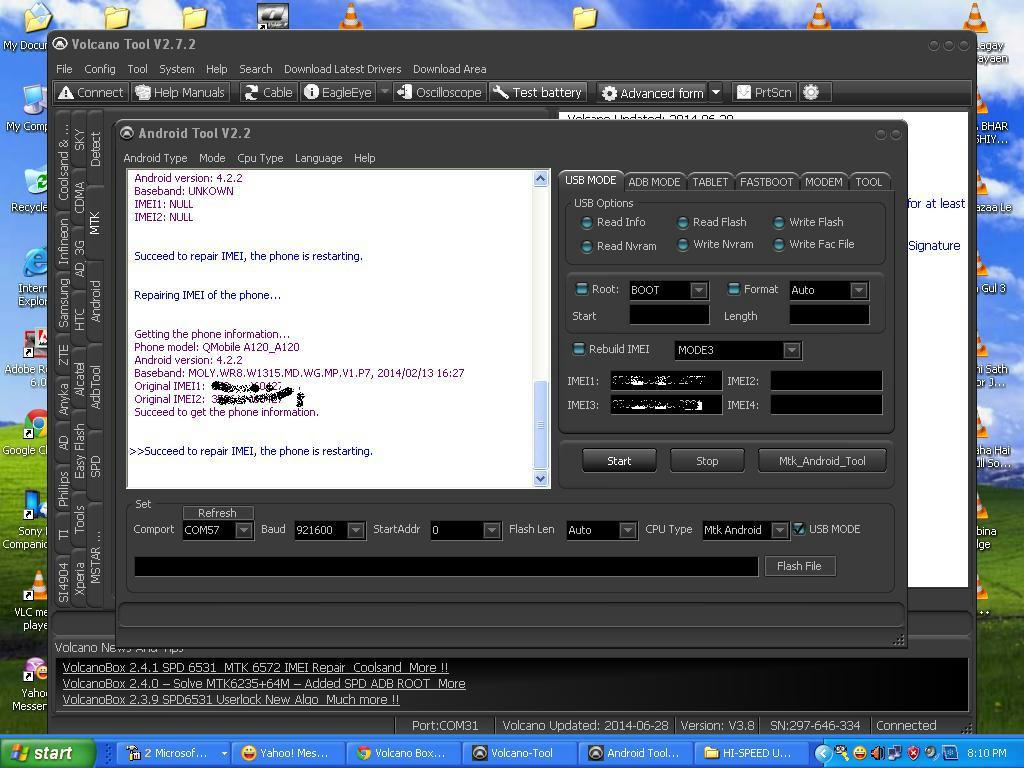Open VolcanoBox 2.3.9 Userlock news link
This screenshot has height=768, width=1024.
coord(231,699)
